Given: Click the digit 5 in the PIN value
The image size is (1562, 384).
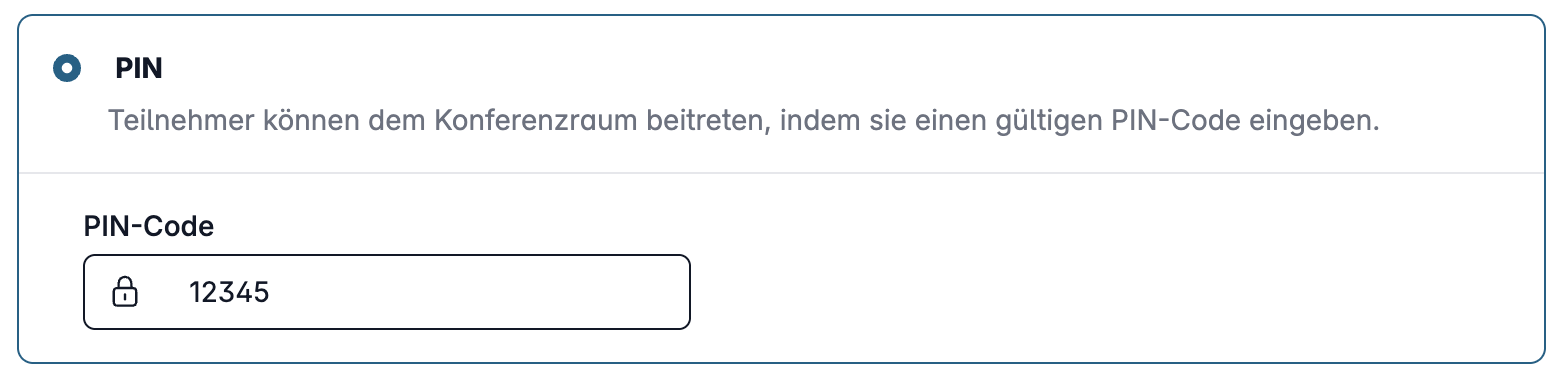Looking at the screenshot, I should tap(263, 293).
